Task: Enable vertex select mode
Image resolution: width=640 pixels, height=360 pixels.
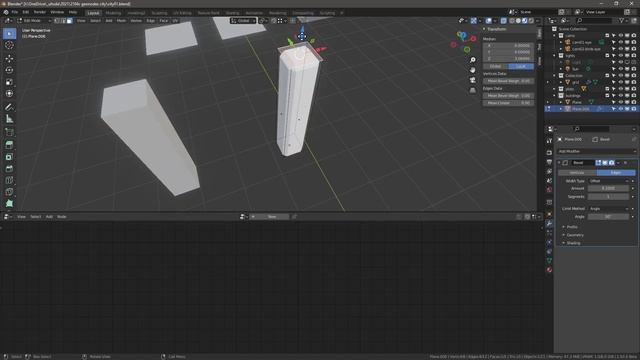Action: tap(57, 21)
